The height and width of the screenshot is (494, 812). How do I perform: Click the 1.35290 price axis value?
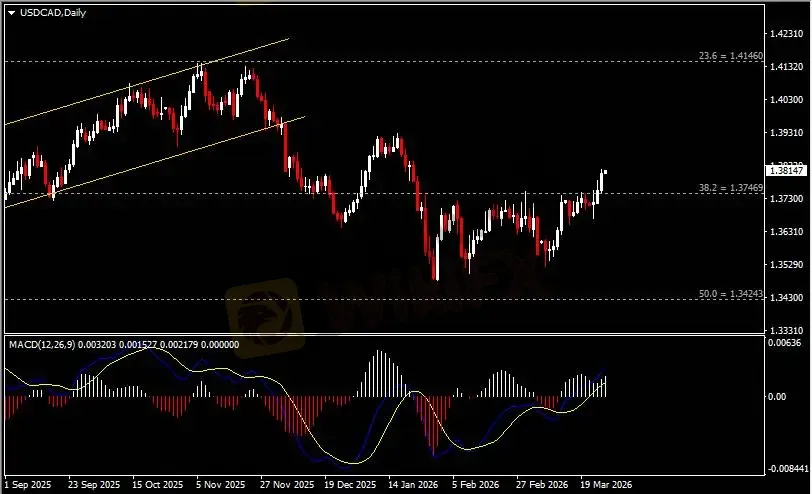click(x=786, y=265)
